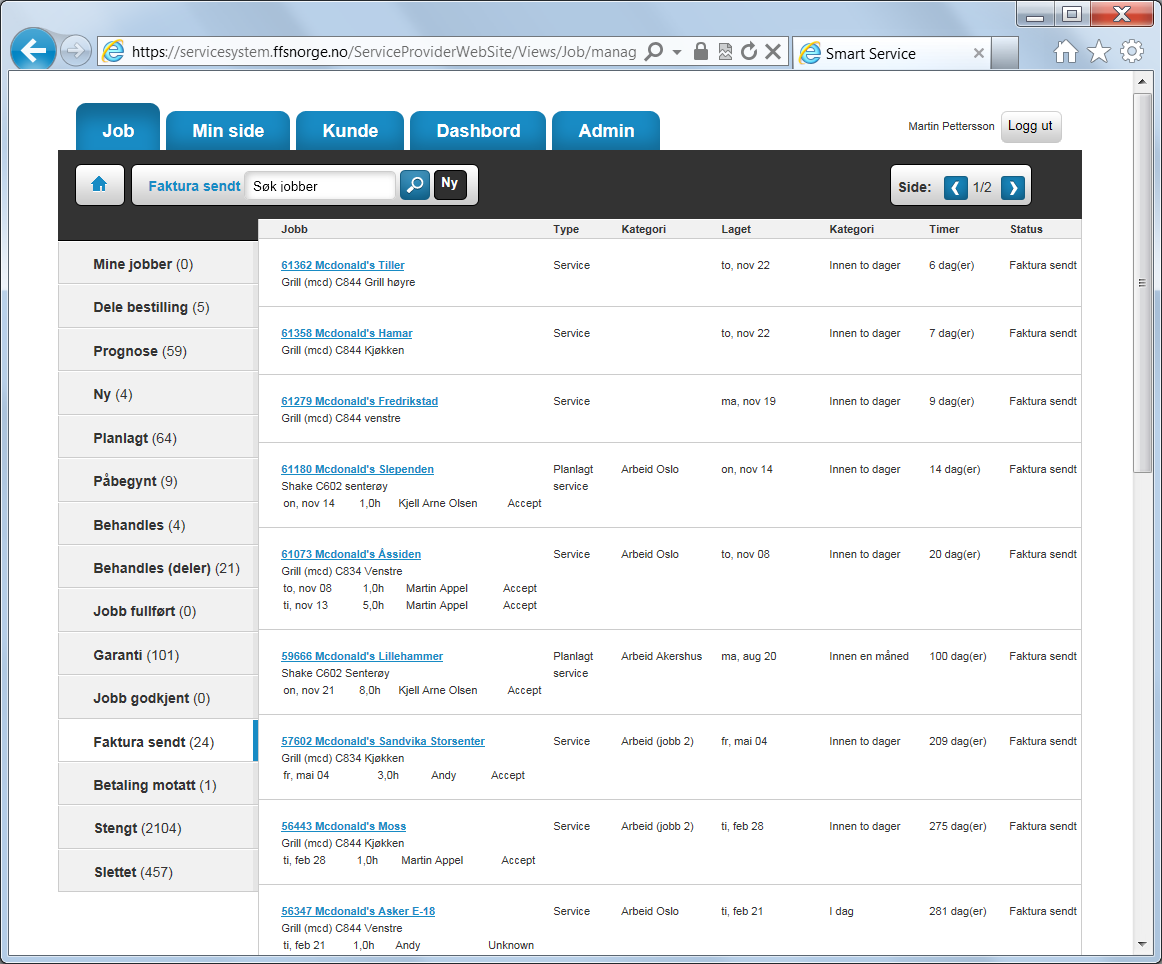Click the Martin Pettersson user name
The width and height of the screenshot is (1162, 964).
coord(952,127)
